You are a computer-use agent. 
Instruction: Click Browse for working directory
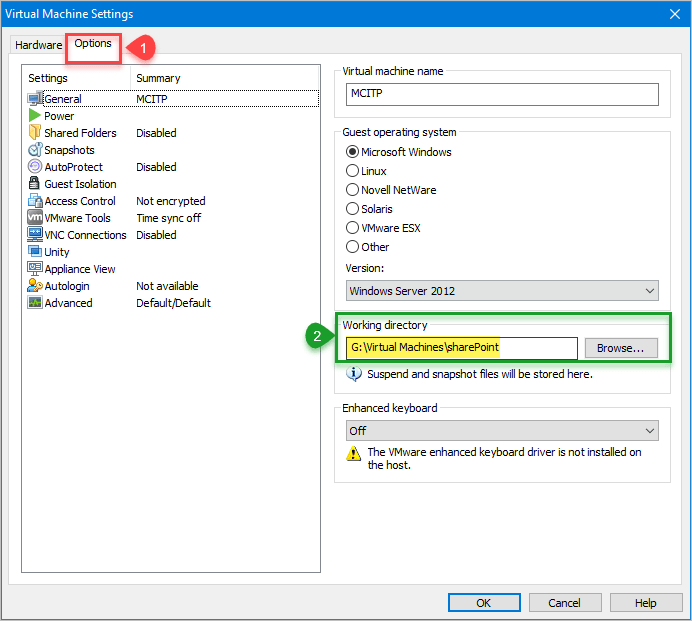click(x=621, y=348)
